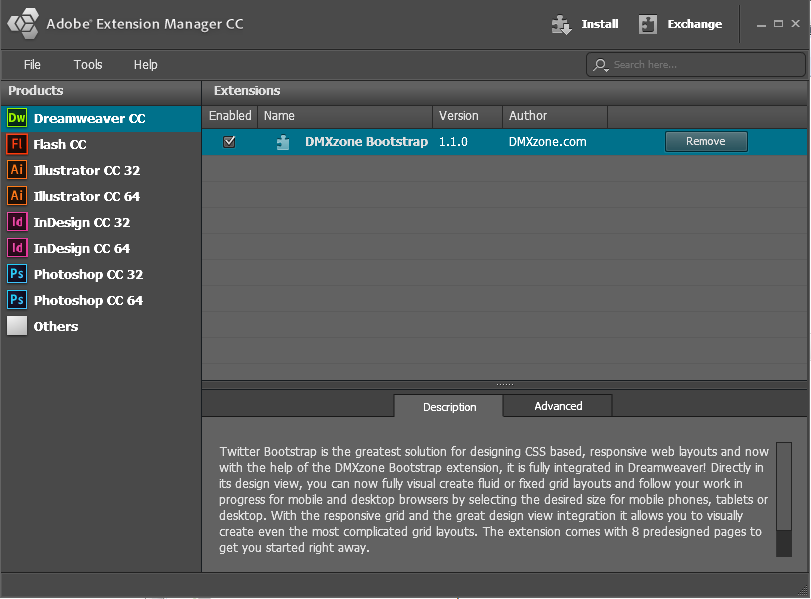
Task: Click the Ps icon for Photoshop CC 32
Action: coord(17,274)
